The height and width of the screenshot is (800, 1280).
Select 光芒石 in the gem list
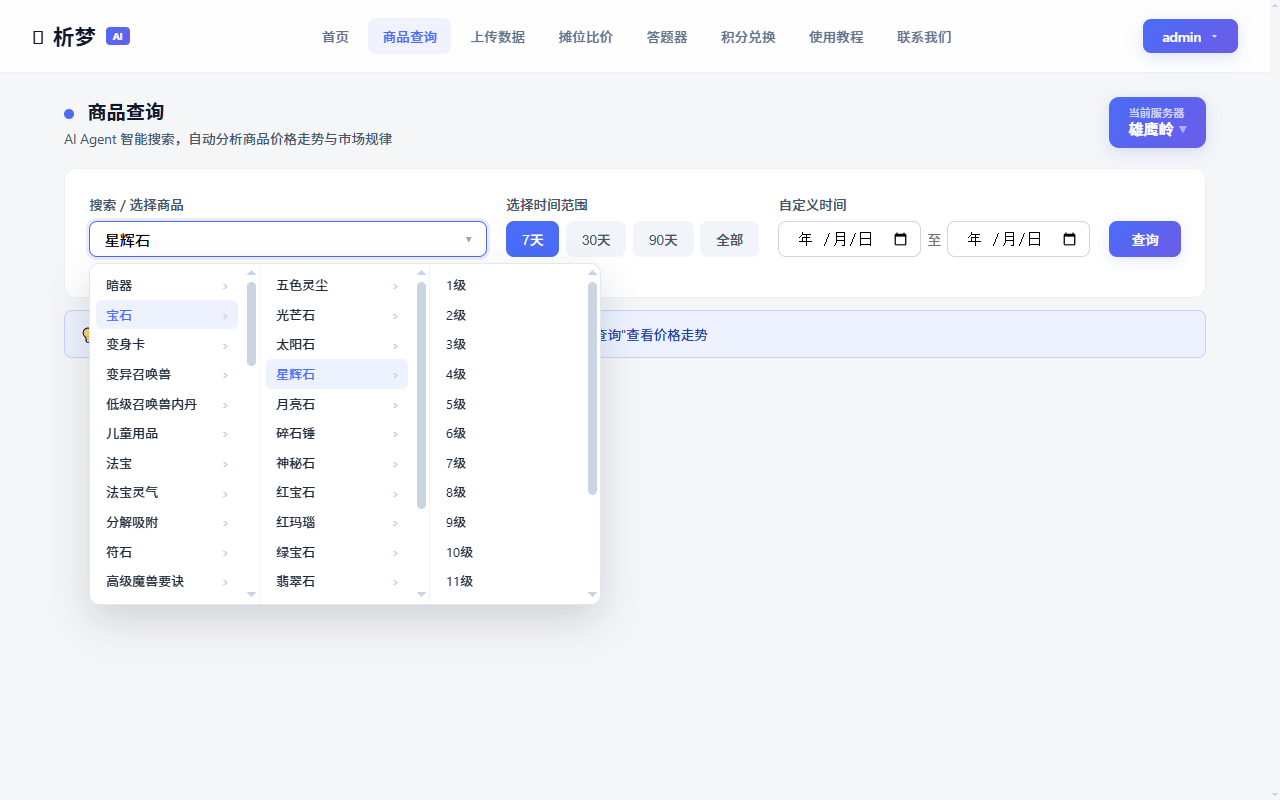(x=337, y=315)
